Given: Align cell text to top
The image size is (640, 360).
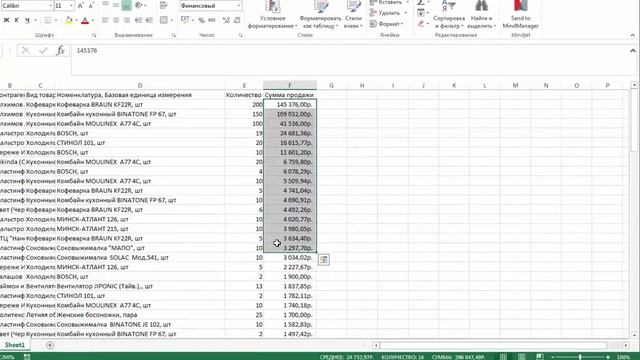Looking at the screenshot, I should tap(105, 5).
